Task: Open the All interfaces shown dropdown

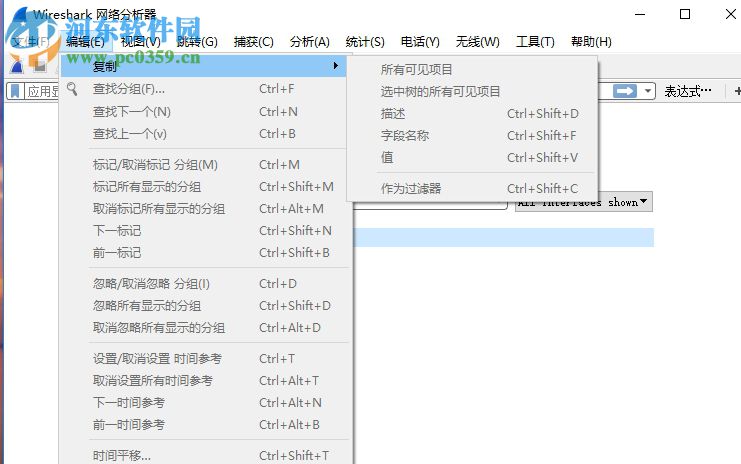Action: click(584, 202)
